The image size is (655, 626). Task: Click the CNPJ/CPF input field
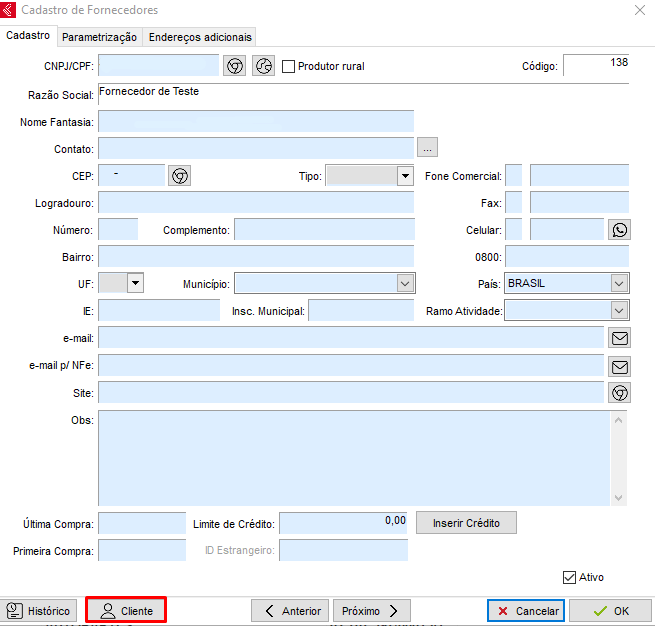click(158, 66)
